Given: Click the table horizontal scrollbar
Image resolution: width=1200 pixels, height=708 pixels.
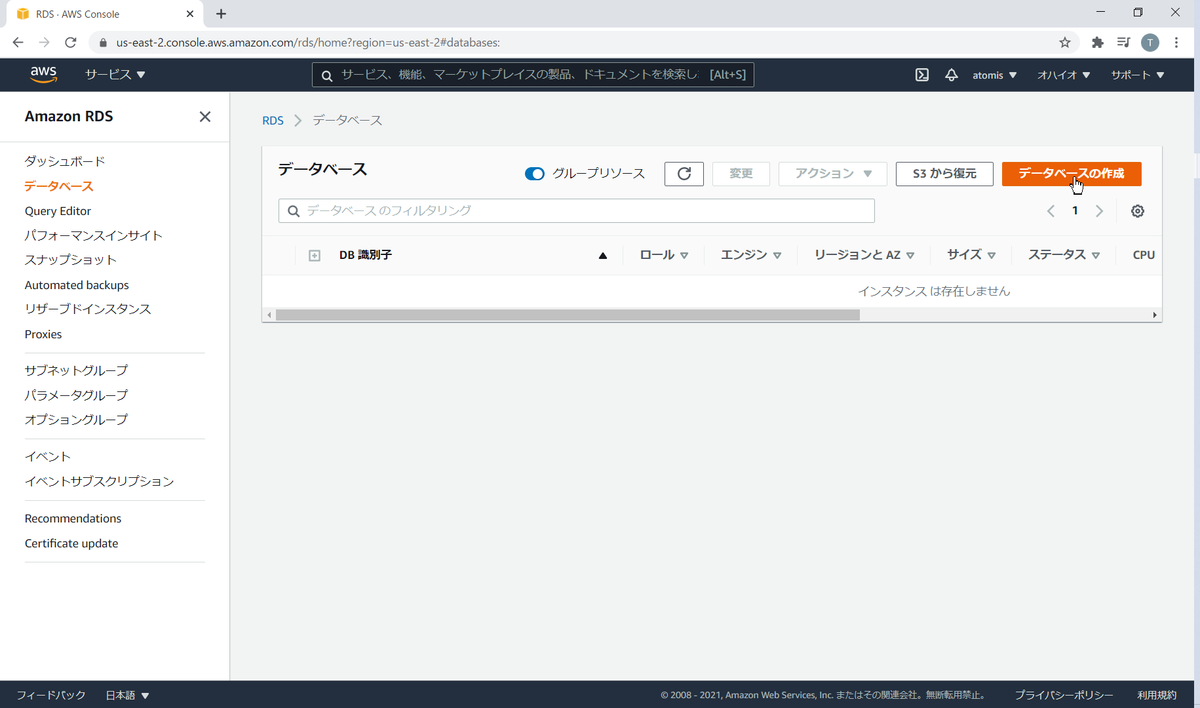Looking at the screenshot, I should (567, 314).
